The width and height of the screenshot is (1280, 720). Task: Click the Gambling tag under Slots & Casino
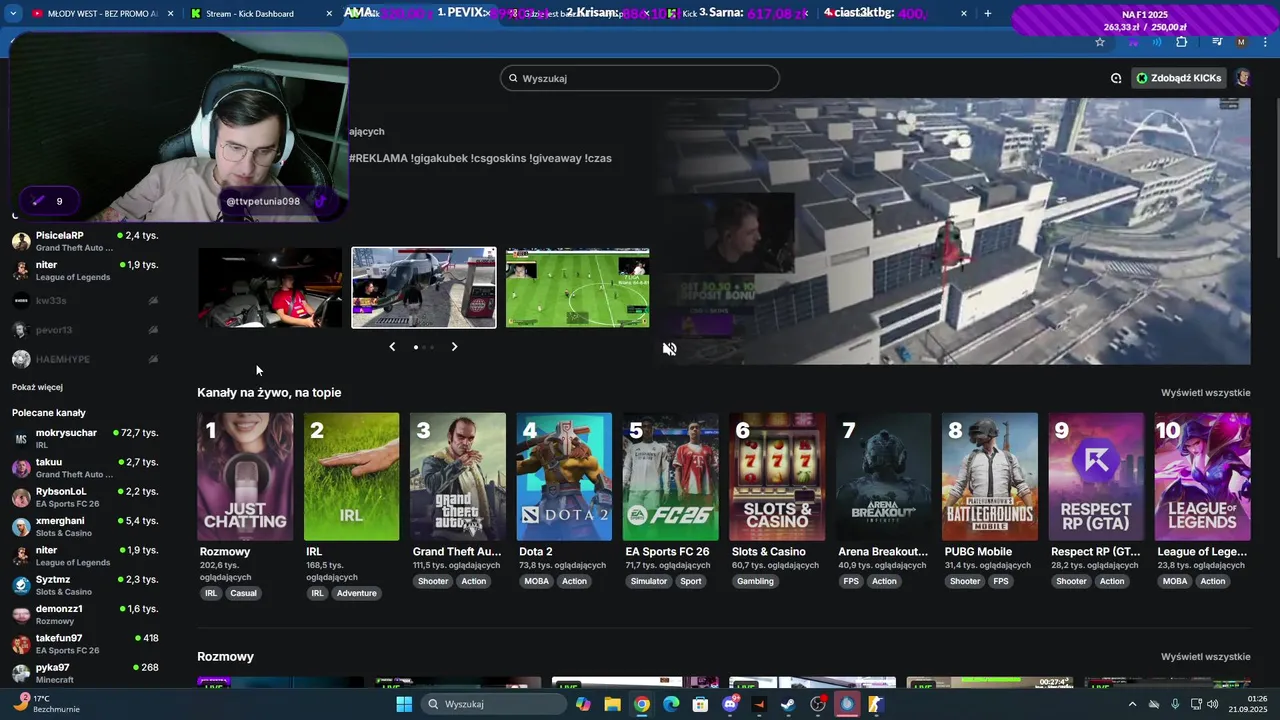click(x=756, y=581)
